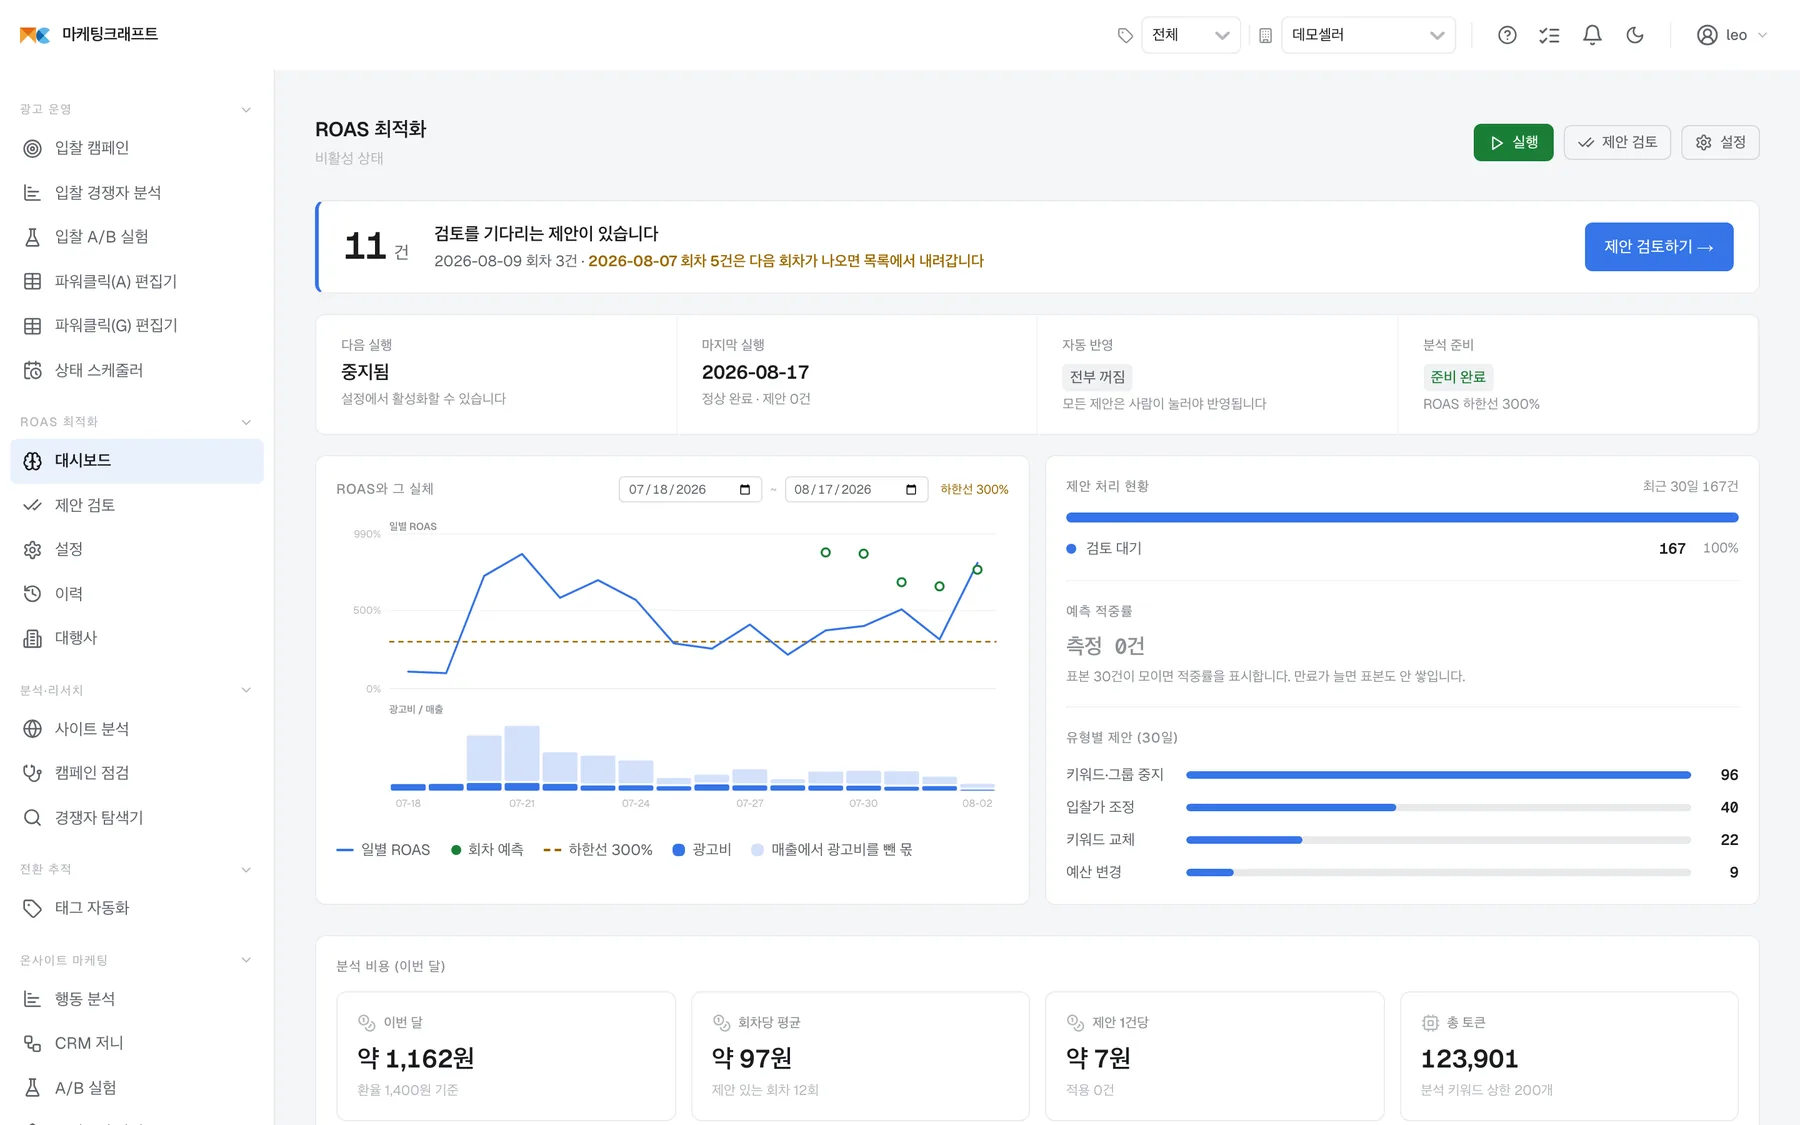Click the 경쟁자 탐색기 magnifier icon
This screenshot has width=1800, height=1125.
(x=33, y=818)
